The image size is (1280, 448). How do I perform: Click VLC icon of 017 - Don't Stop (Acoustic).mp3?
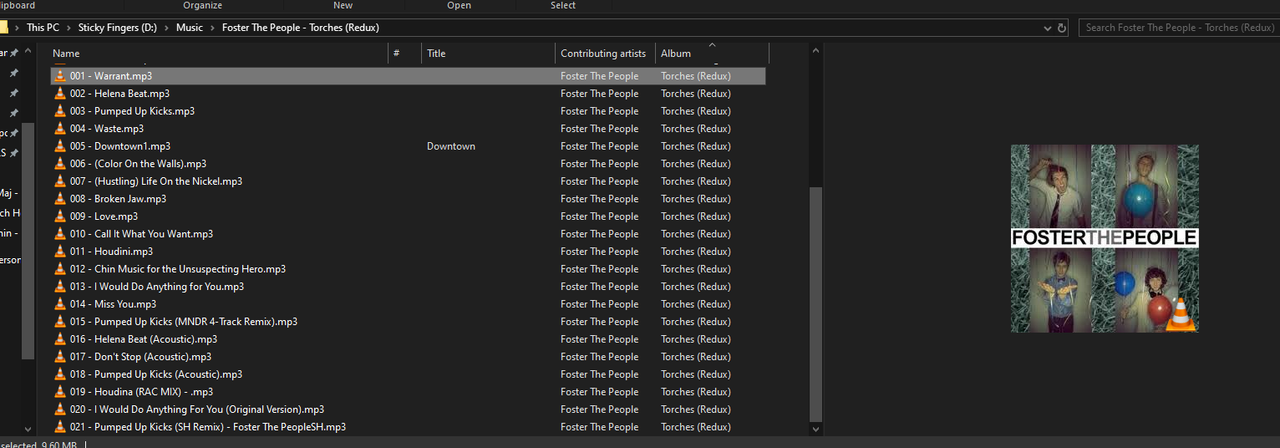[60, 356]
